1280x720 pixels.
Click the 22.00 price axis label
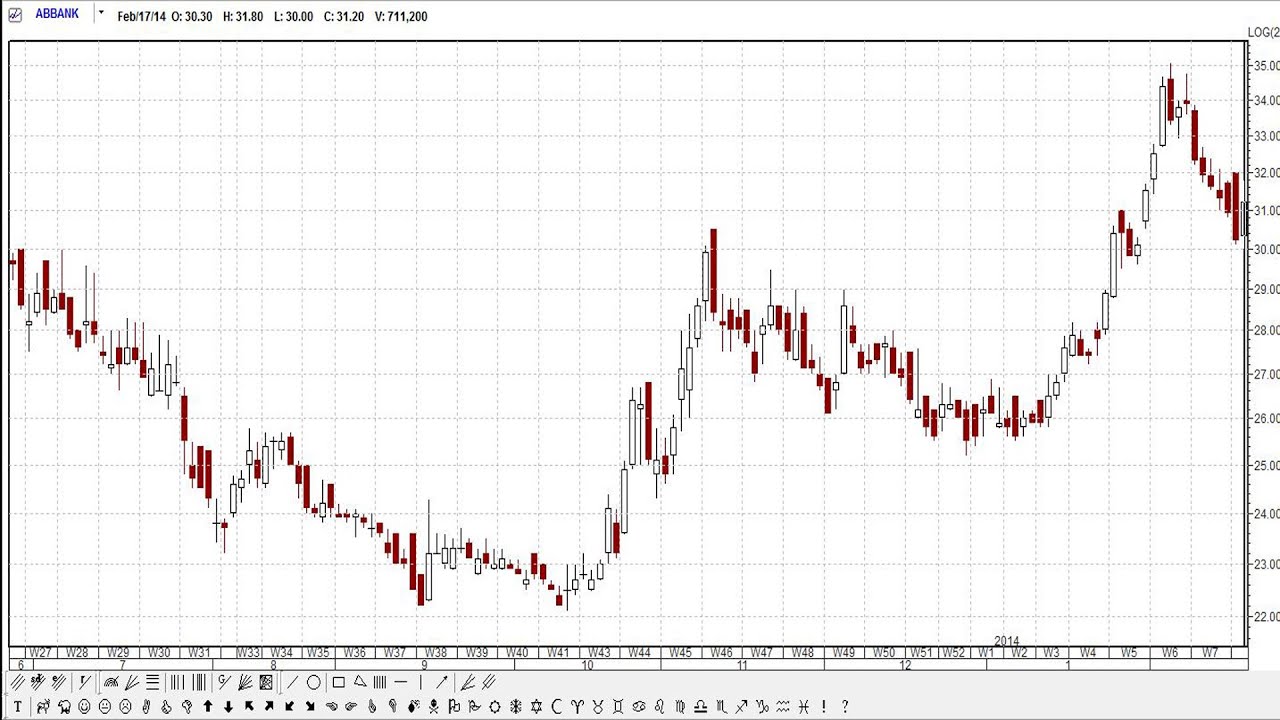1266,617
